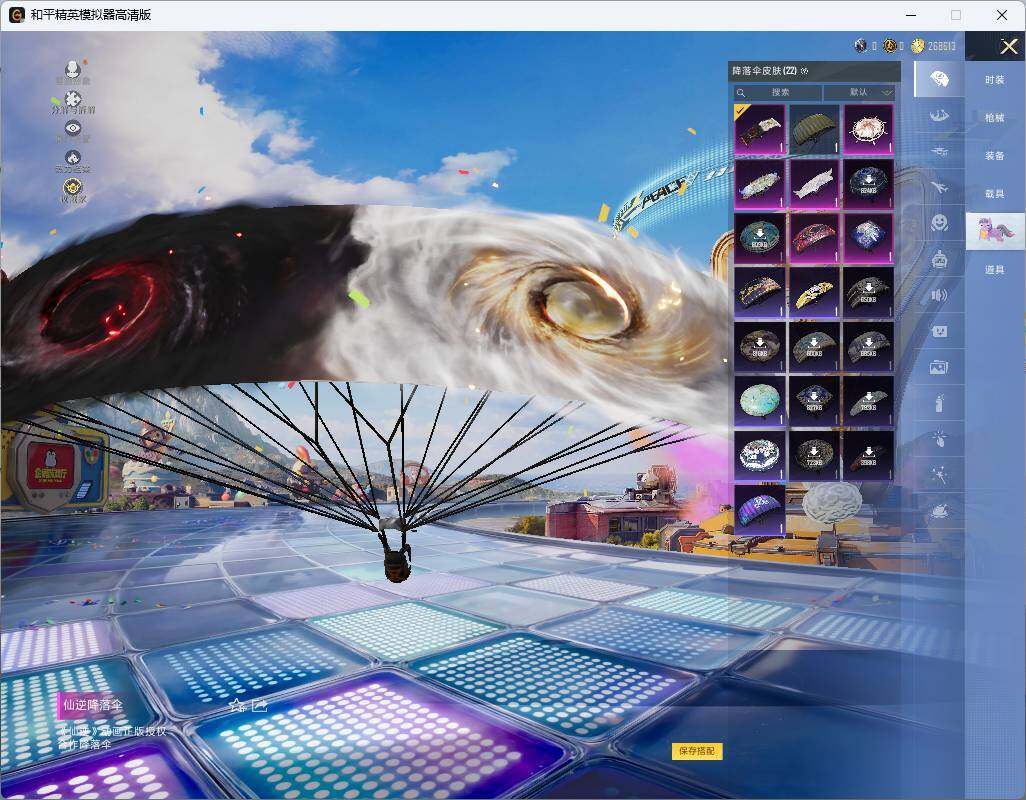1026x800 pixels.
Task: Open the face sticker card subcategory icon
Action: tap(939, 332)
